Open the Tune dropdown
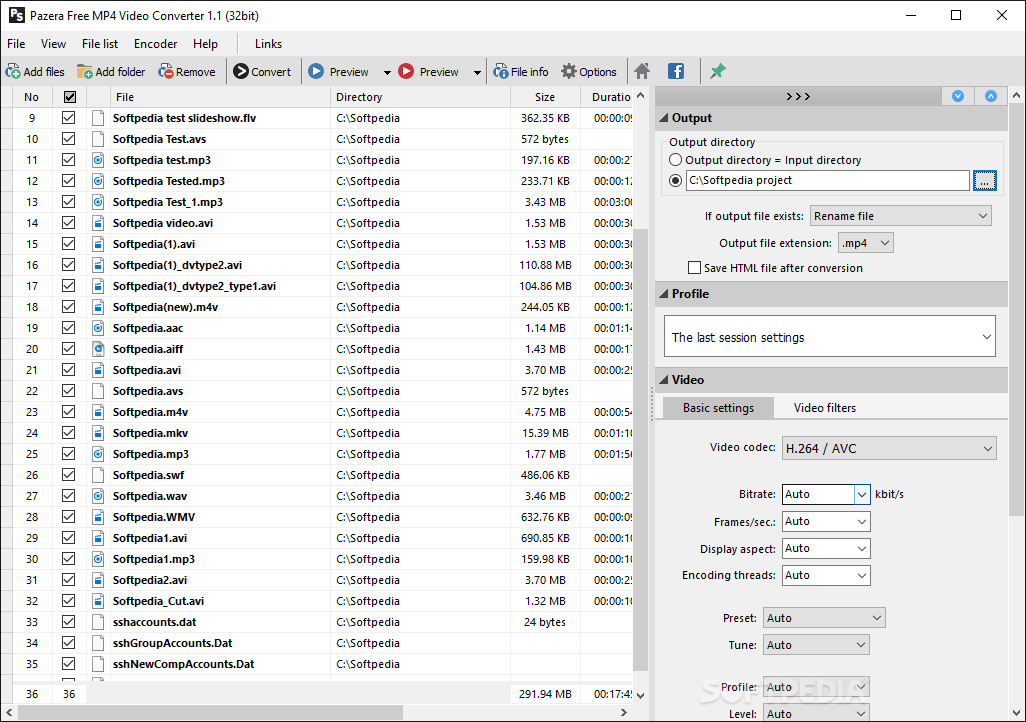The height and width of the screenshot is (722, 1026). click(x=816, y=645)
